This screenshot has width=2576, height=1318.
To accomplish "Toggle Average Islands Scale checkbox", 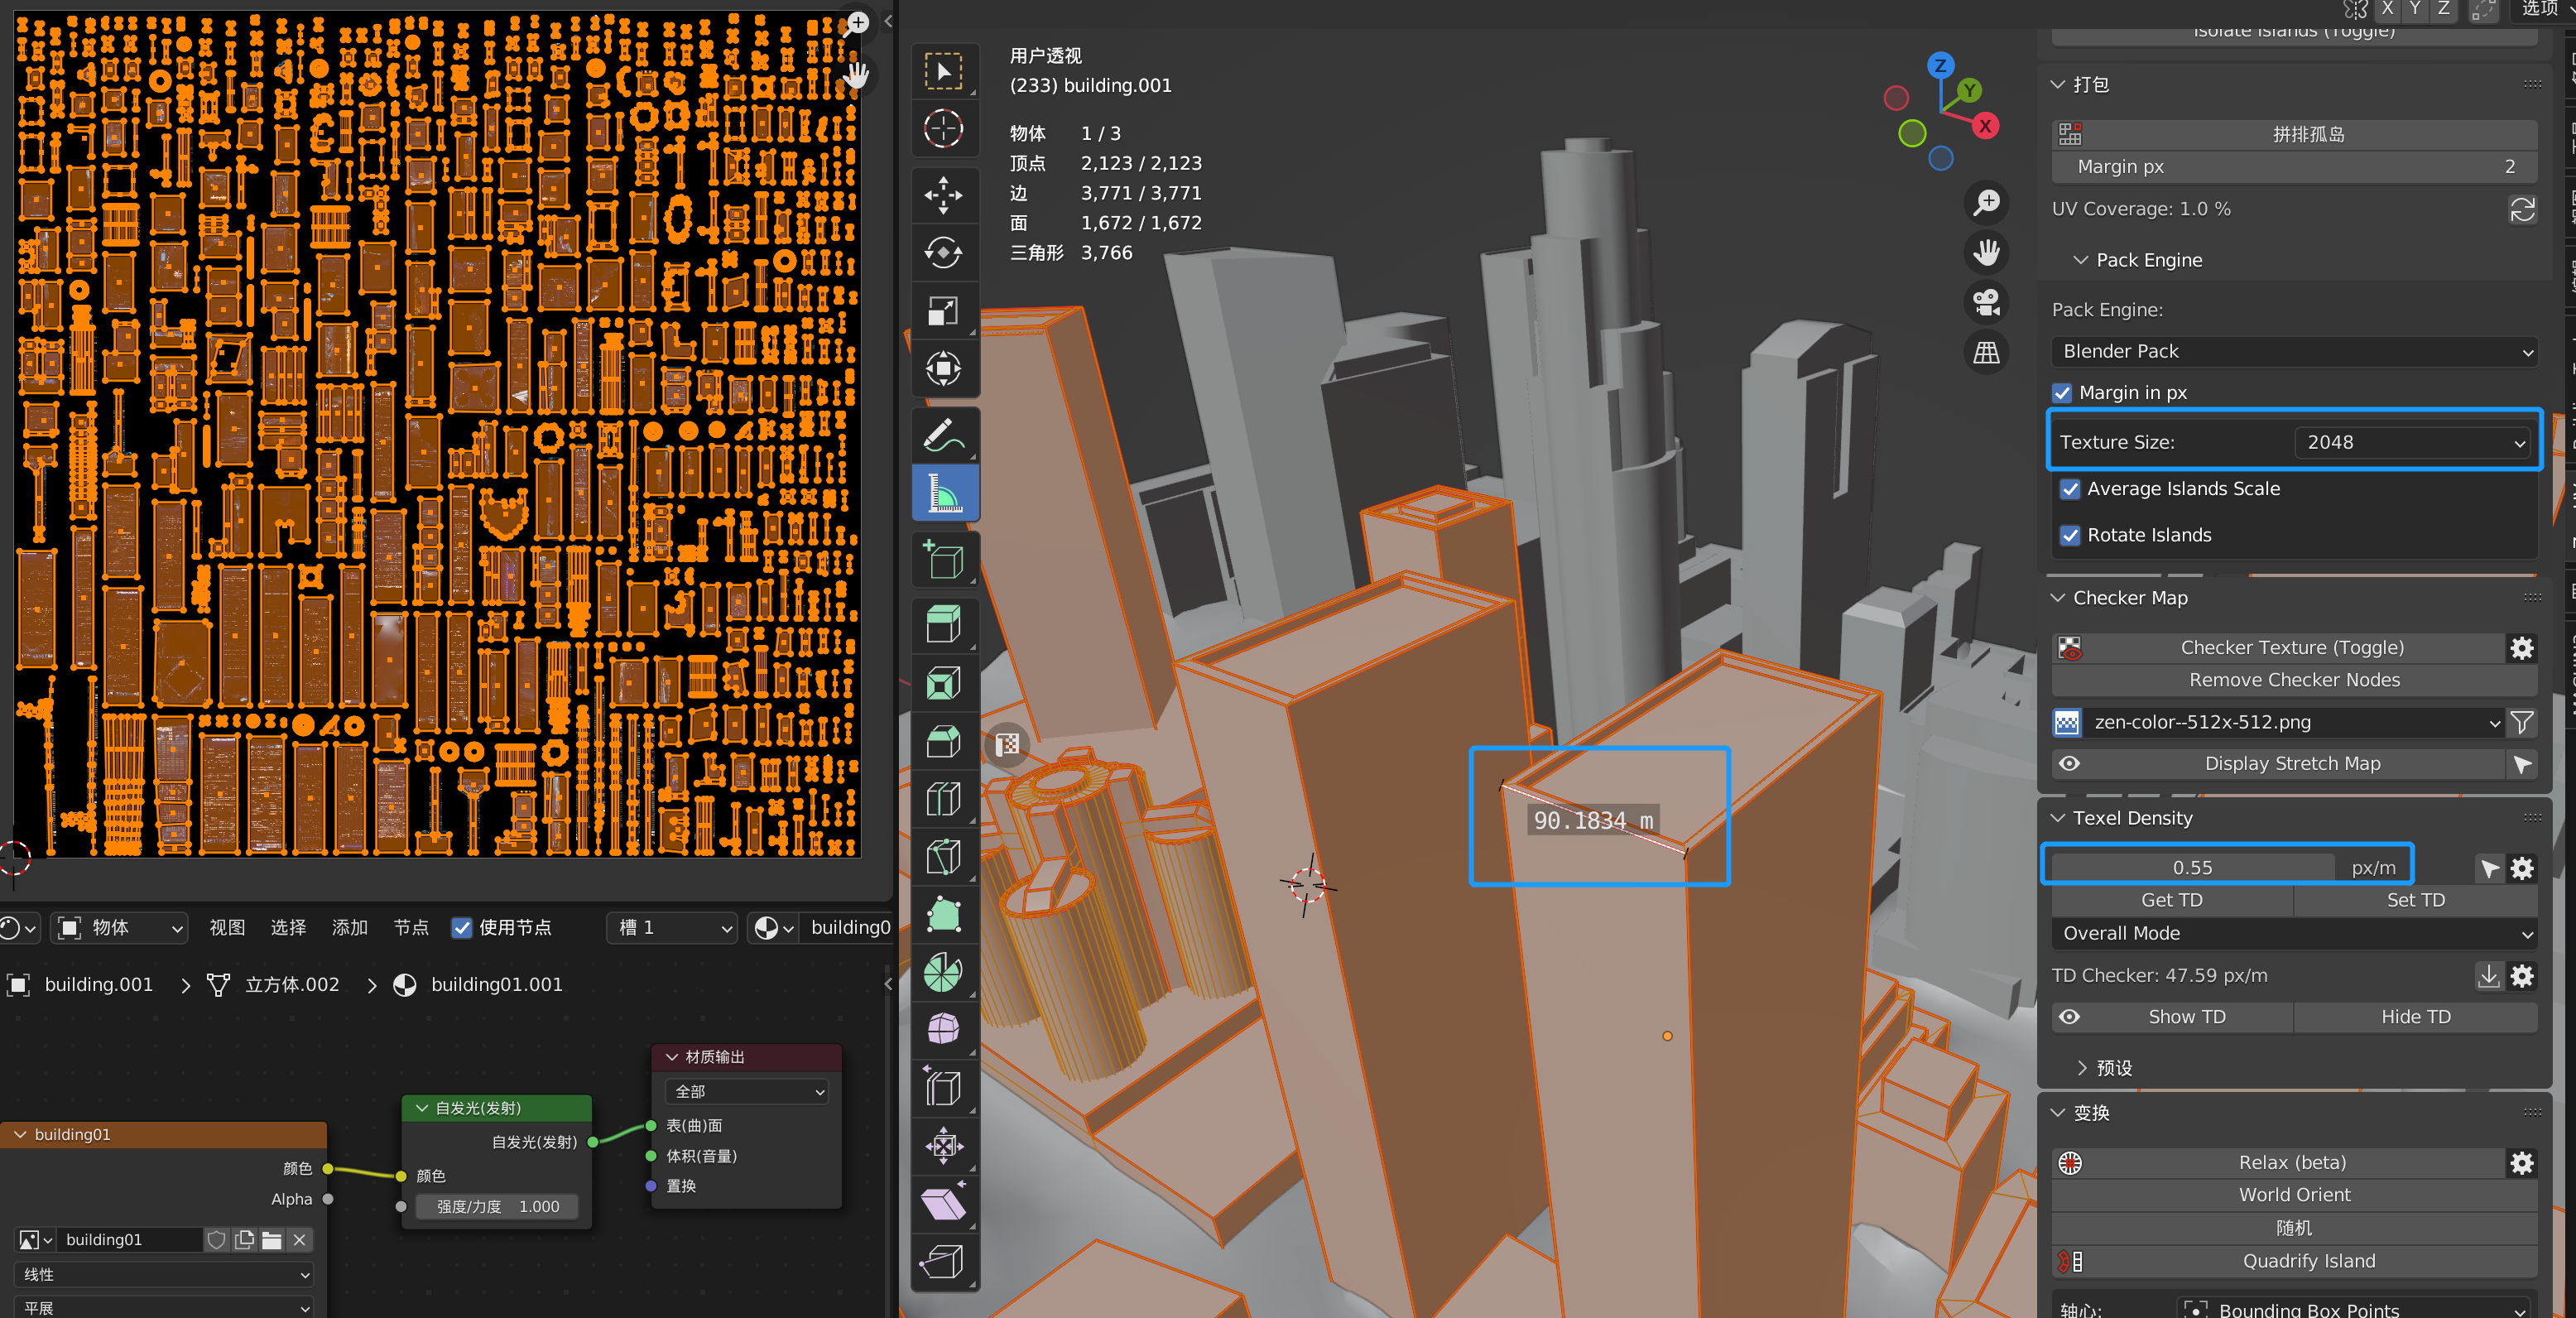I will point(2070,489).
